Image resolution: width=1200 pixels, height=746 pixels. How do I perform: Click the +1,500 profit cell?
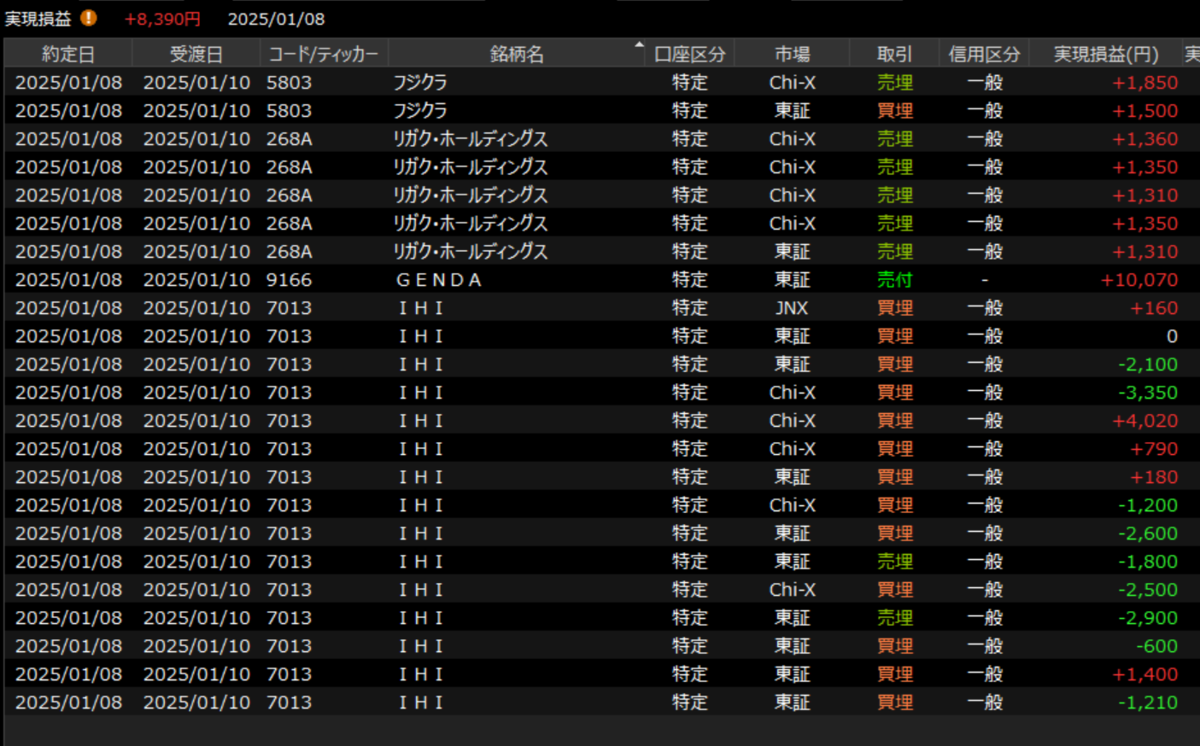pyautogui.click(x=1145, y=110)
